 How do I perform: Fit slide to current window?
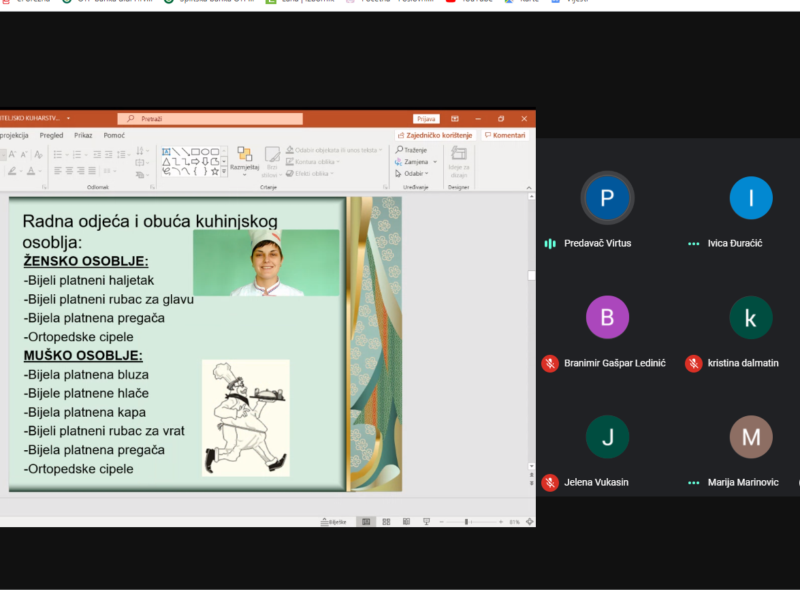click(530, 521)
